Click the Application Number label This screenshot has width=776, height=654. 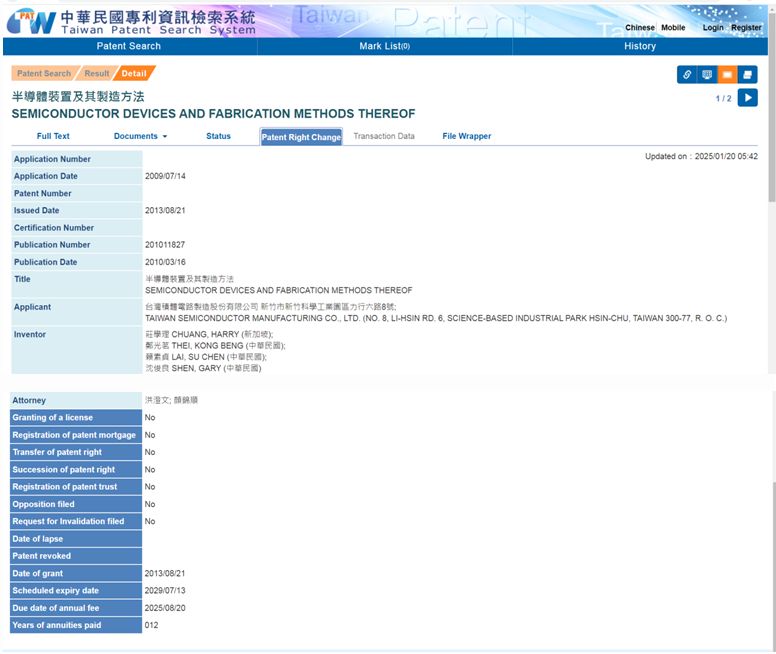coord(77,159)
